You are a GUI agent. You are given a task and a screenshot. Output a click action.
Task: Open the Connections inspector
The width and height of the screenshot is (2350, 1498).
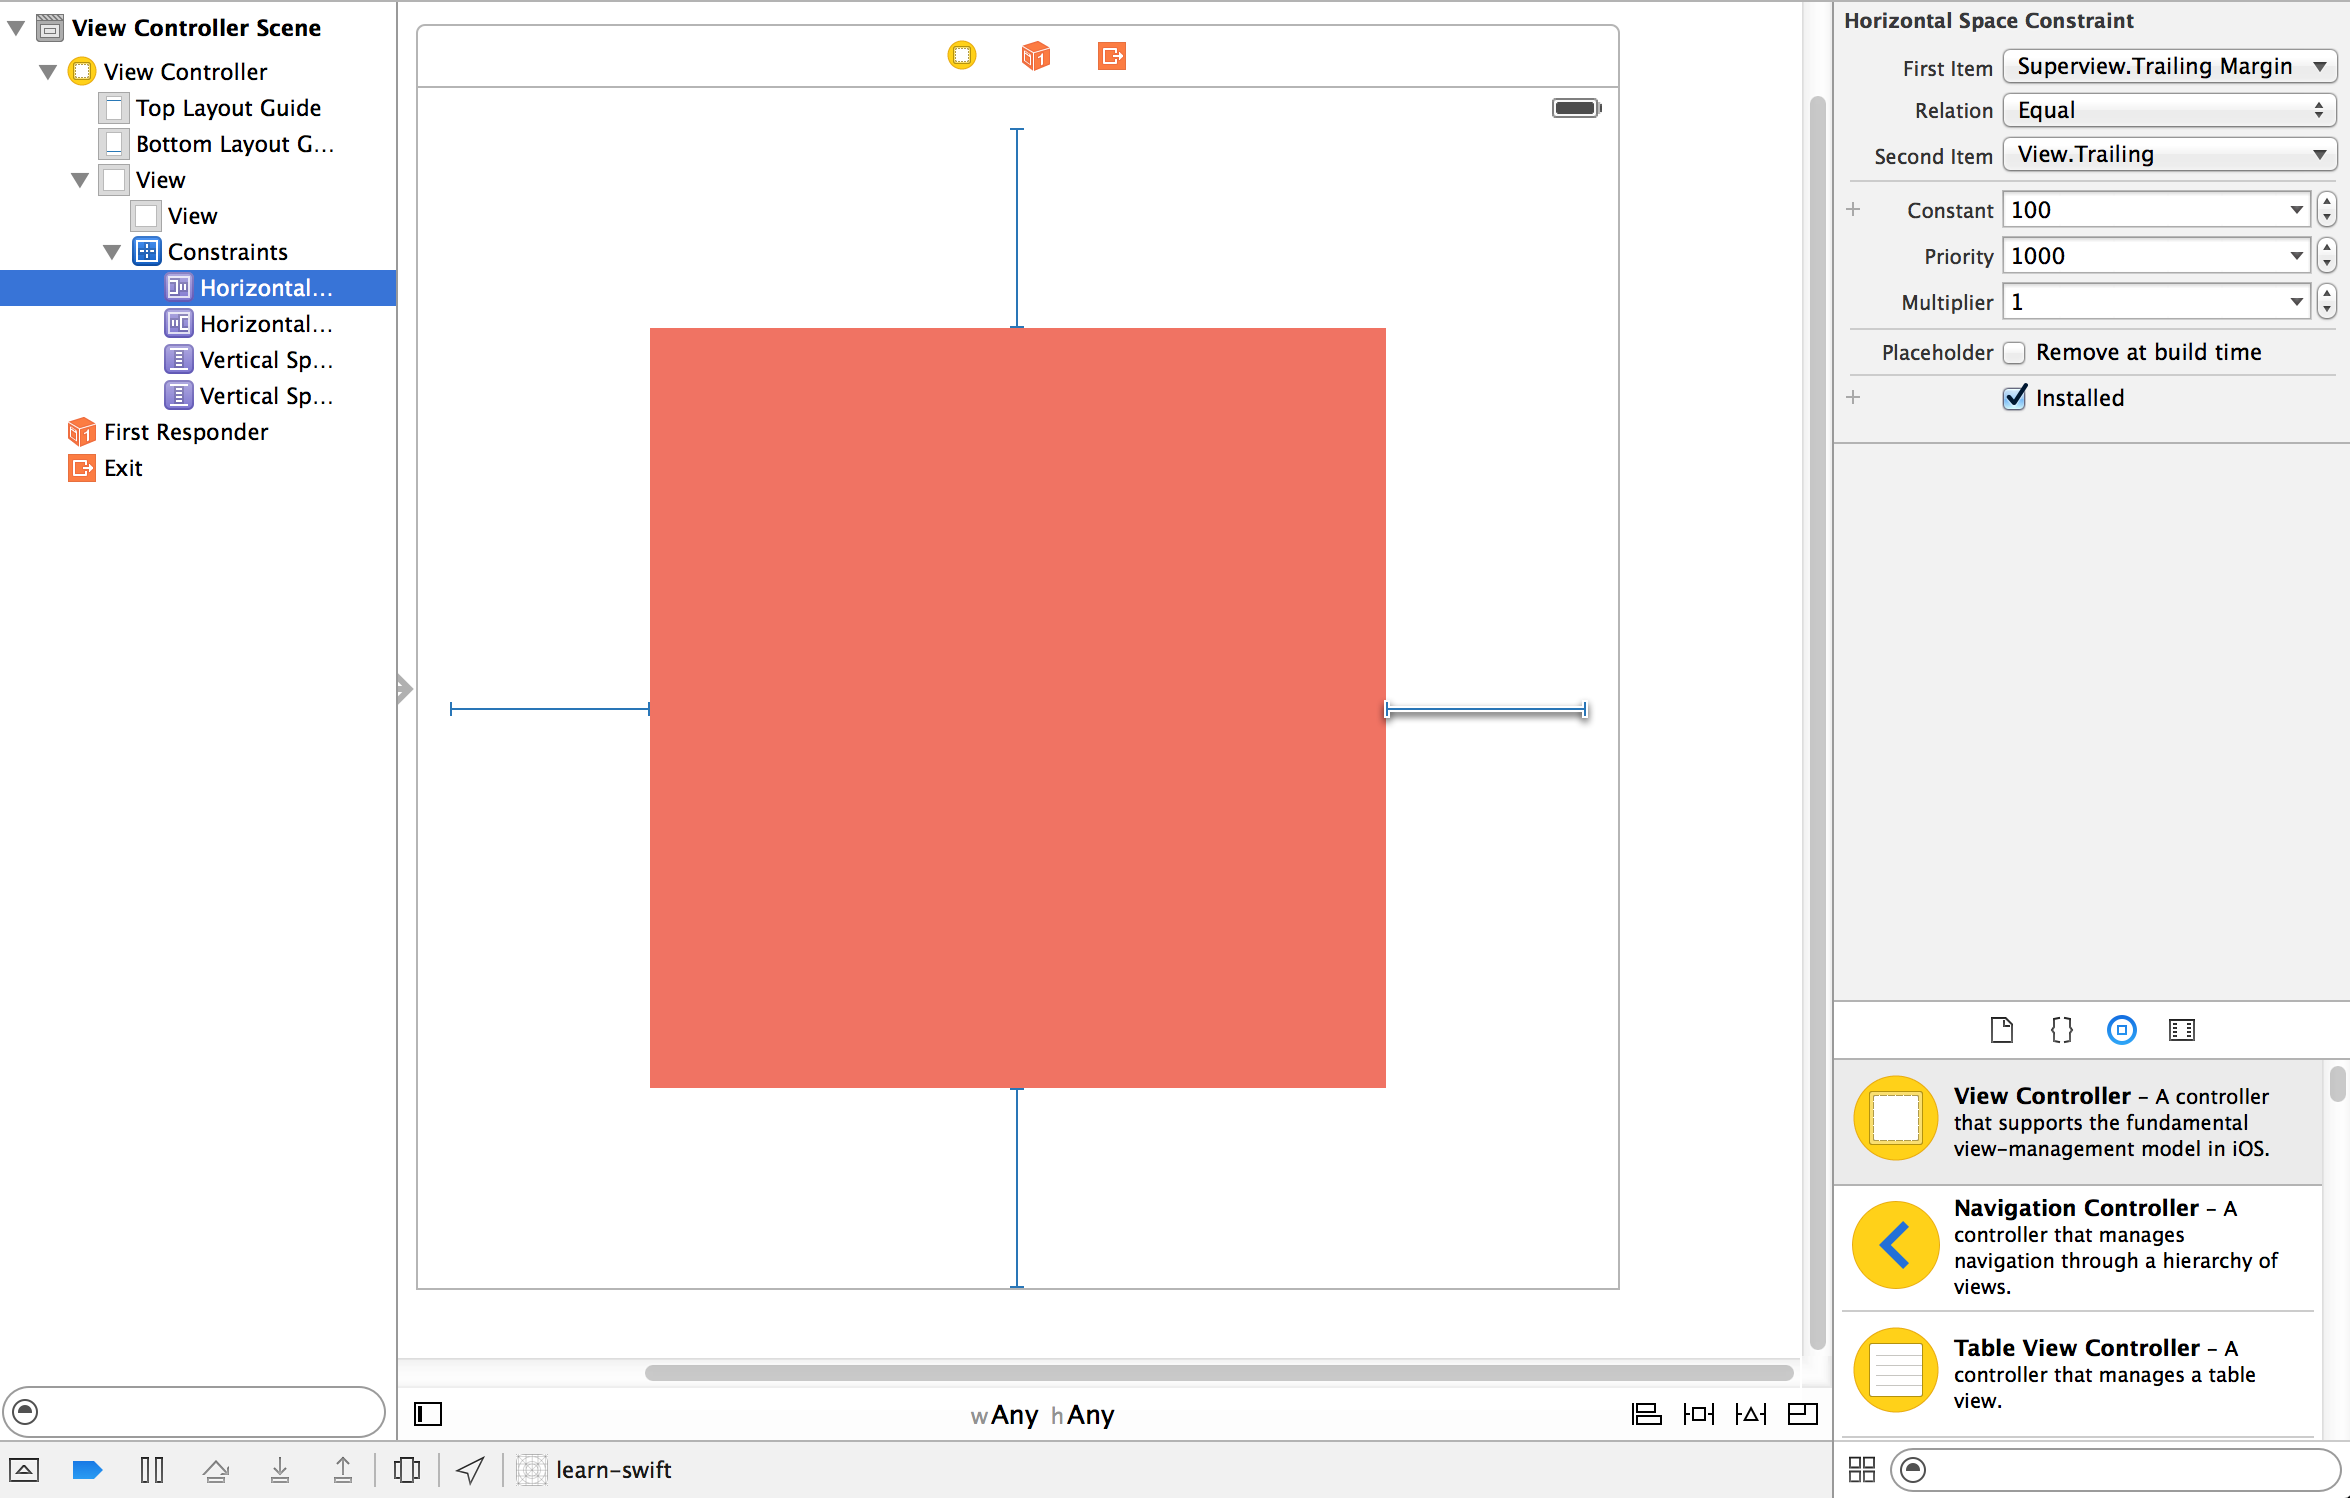(2181, 1030)
